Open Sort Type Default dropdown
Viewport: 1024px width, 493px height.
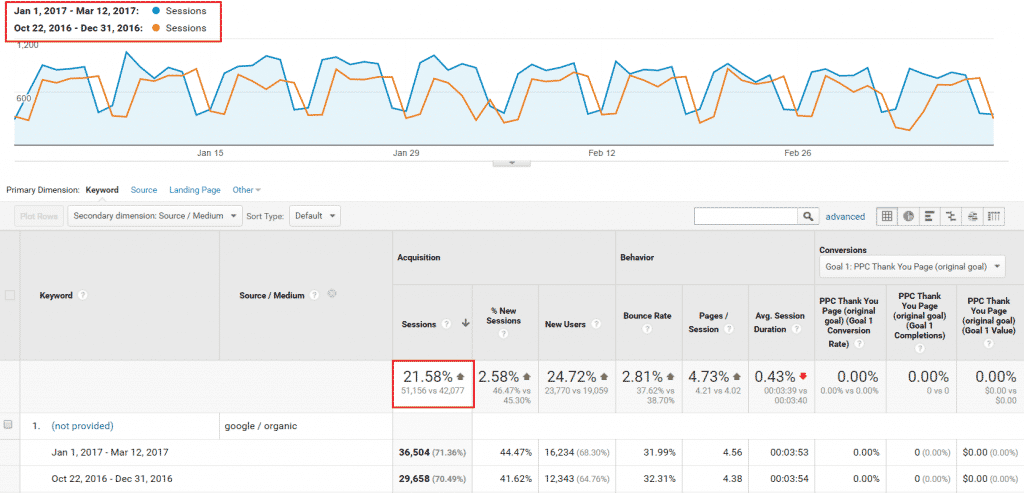click(x=314, y=215)
